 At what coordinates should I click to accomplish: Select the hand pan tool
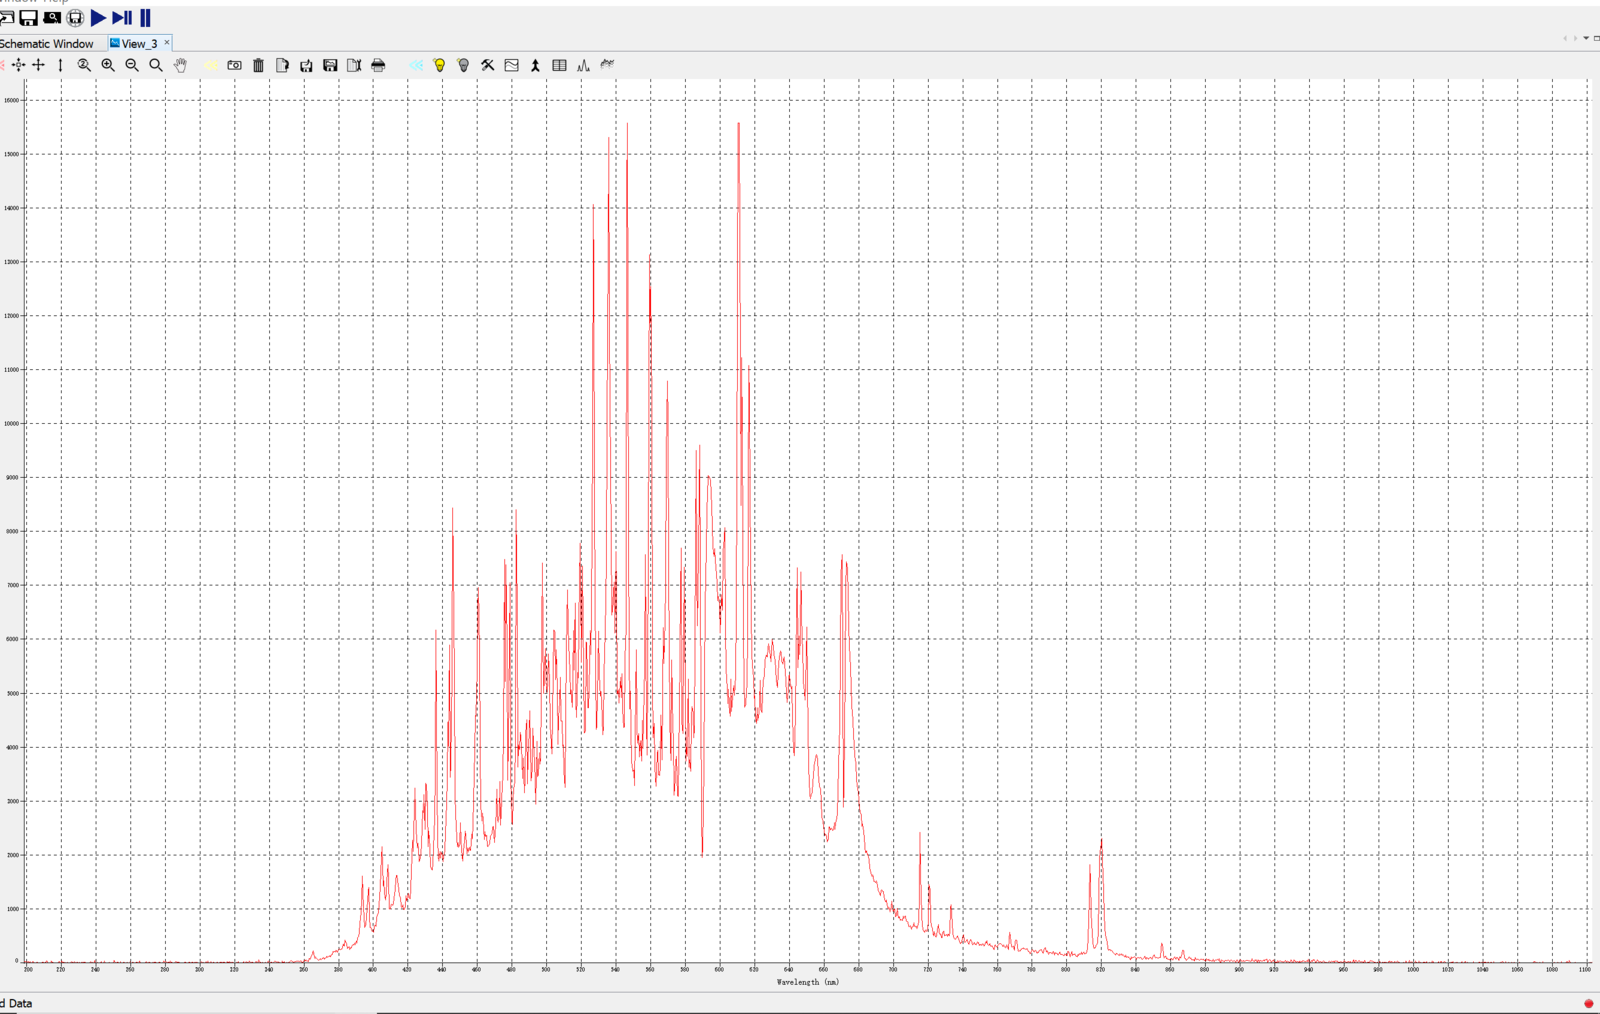(x=180, y=65)
